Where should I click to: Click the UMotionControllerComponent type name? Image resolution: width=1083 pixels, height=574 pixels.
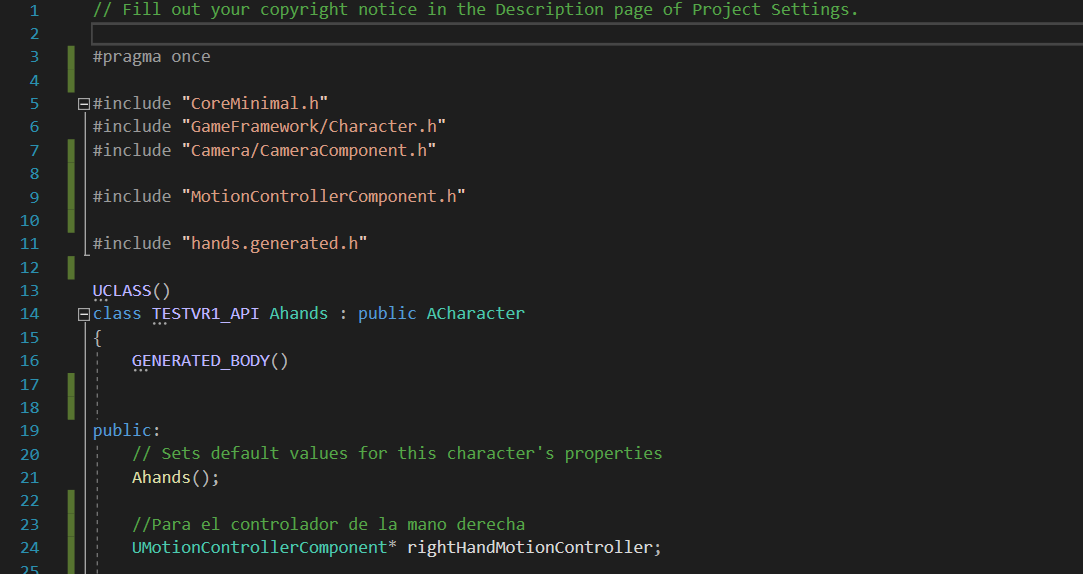point(259,547)
